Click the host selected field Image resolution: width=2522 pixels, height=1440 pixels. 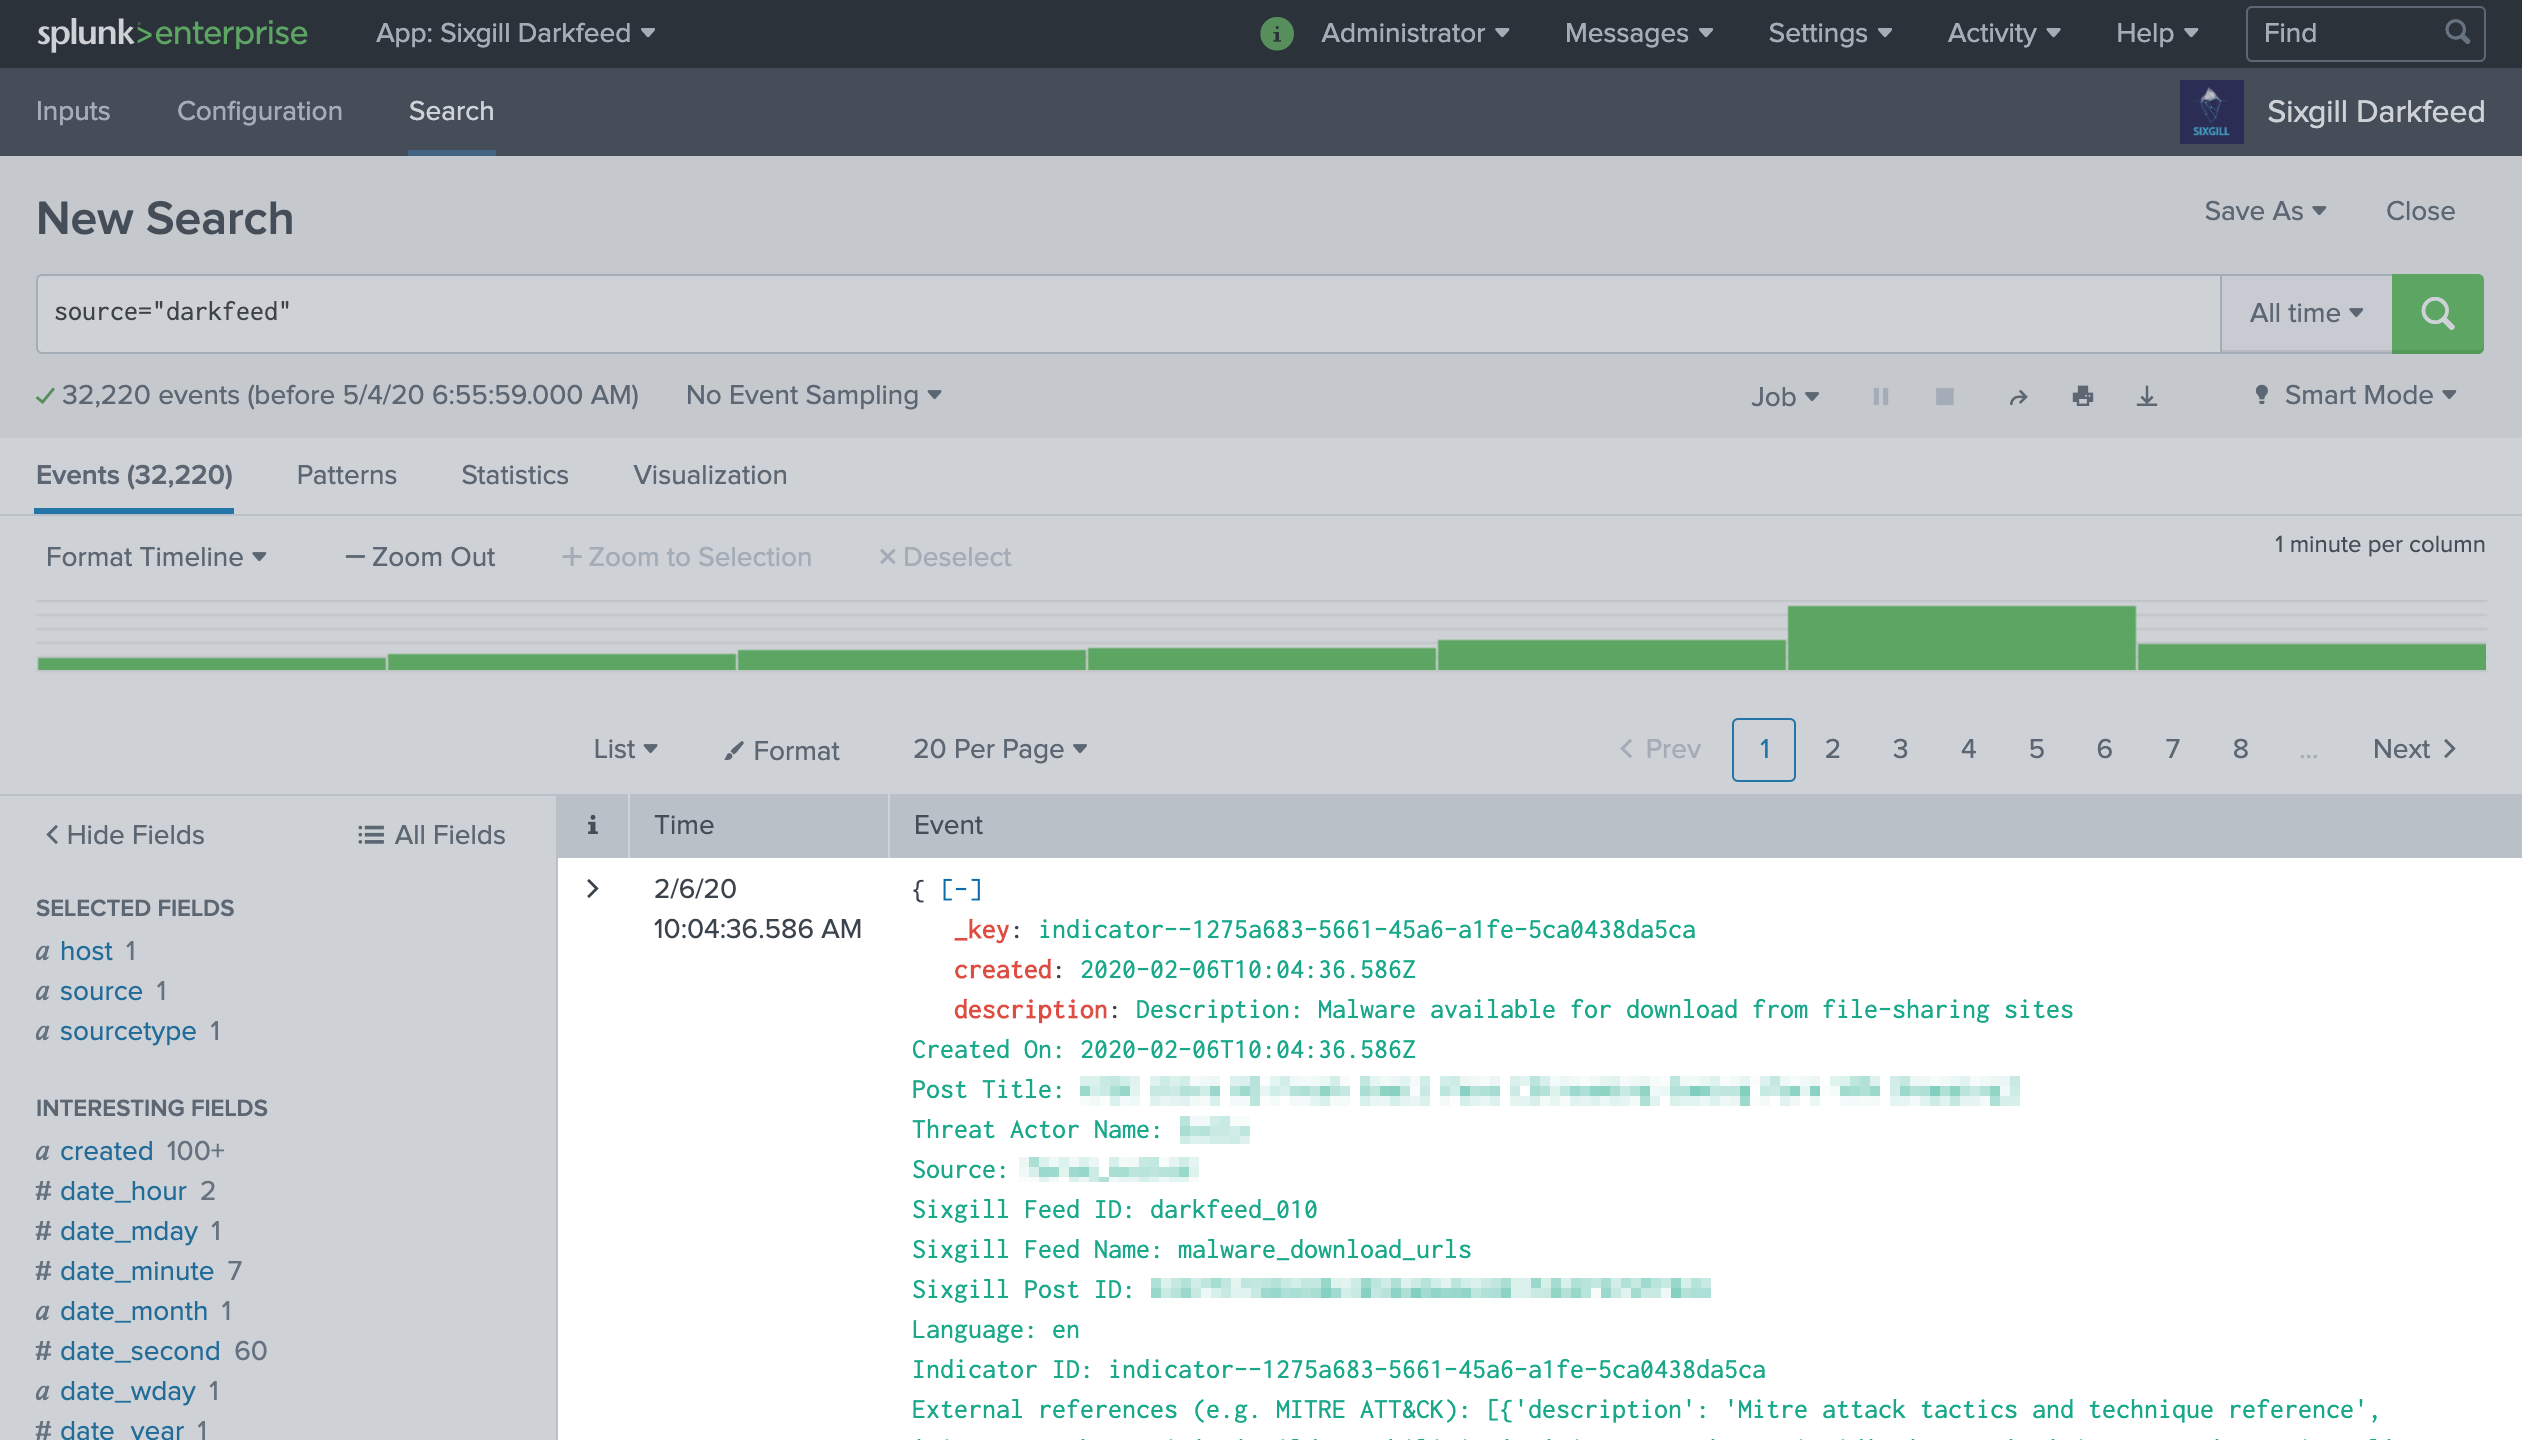pos(86,951)
